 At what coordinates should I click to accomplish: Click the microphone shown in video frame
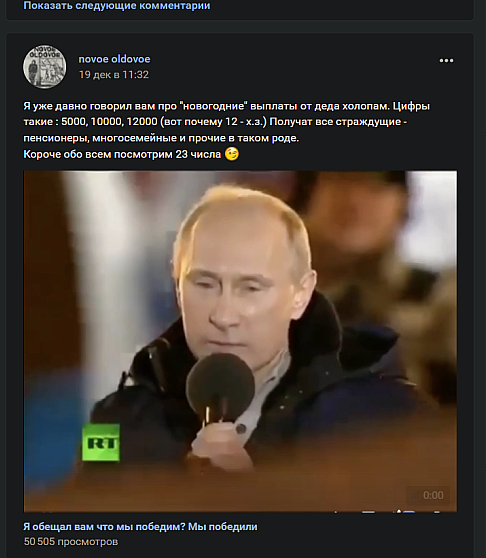(220, 388)
